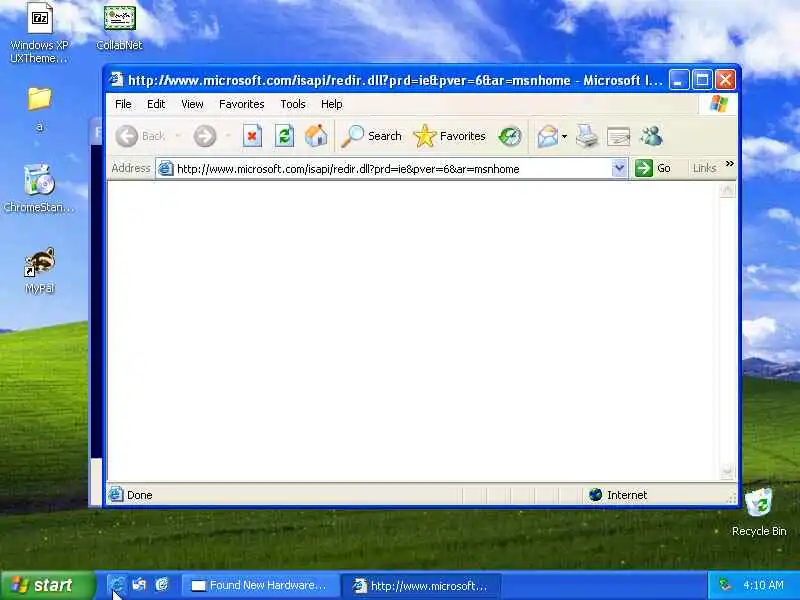Click the Print printer icon
The image size is (800, 600).
coord(587,136)
